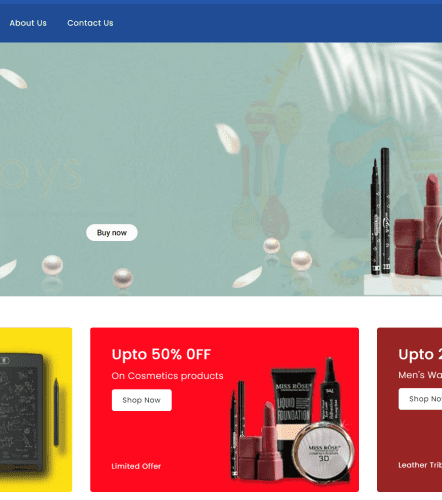Click the lipstick in the hero banner
Viewport: 442px width, 500px height.
(x=430, y=225)
